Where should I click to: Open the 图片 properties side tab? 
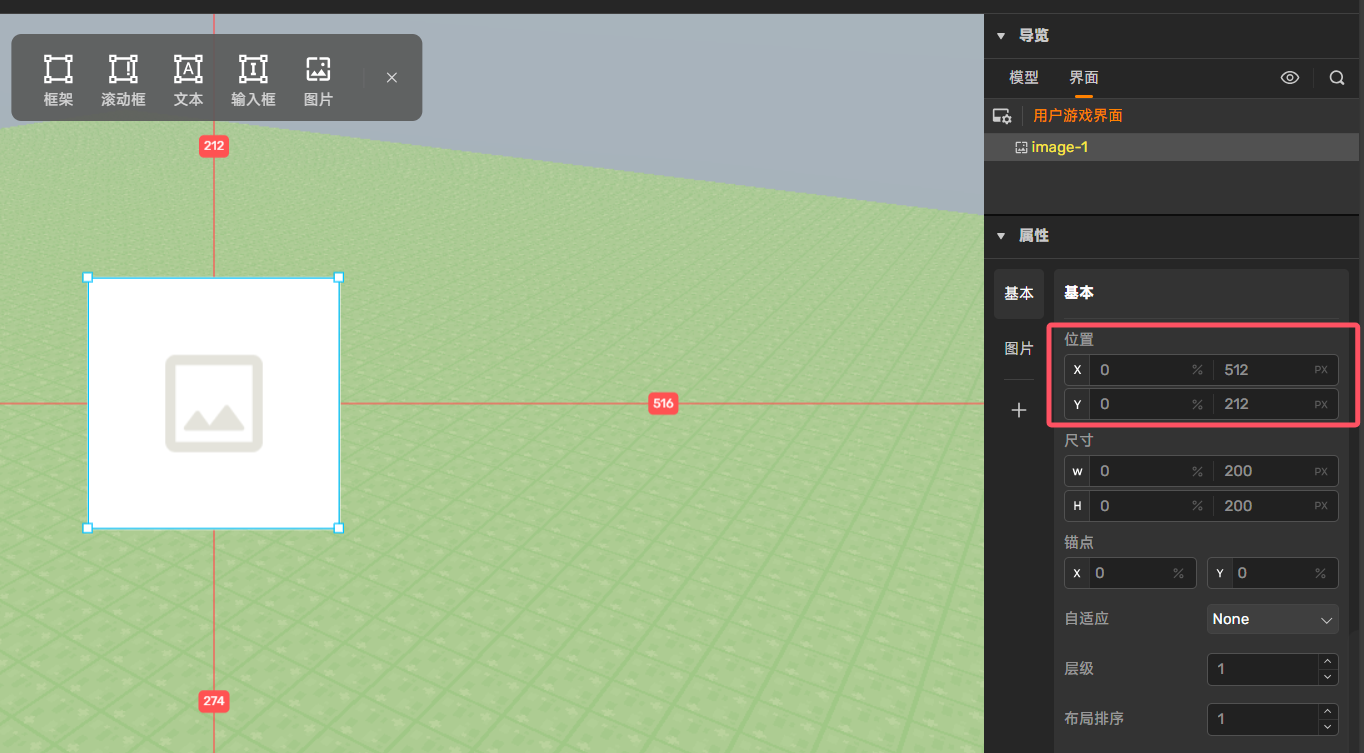(x=1019, y=348)
